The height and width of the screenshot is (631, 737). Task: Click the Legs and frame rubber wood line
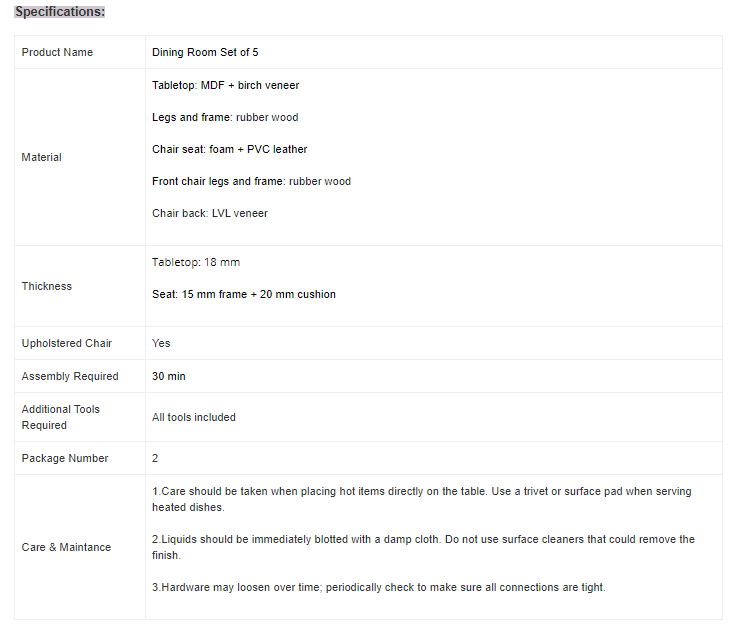pos(225,117)
